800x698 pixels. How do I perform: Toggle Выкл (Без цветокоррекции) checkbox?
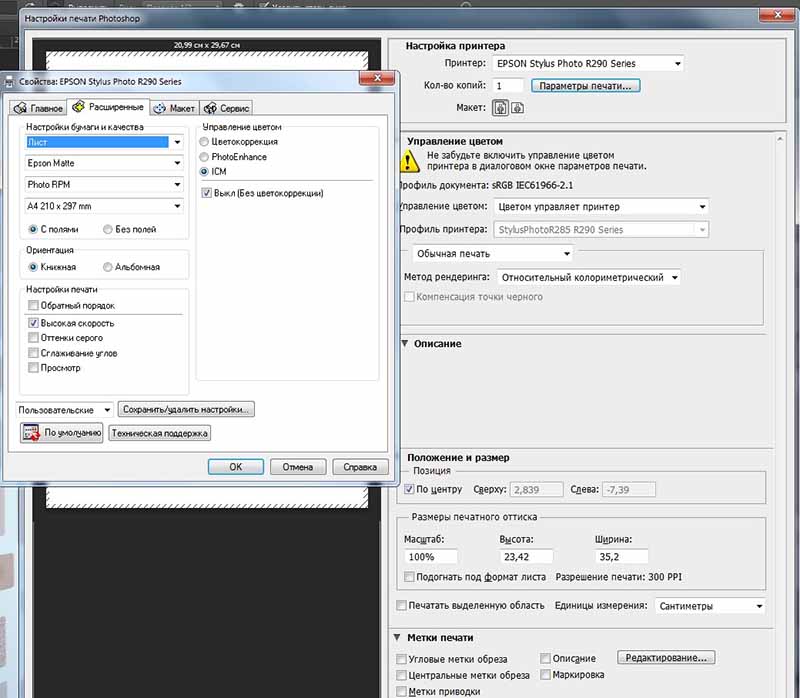206,193
